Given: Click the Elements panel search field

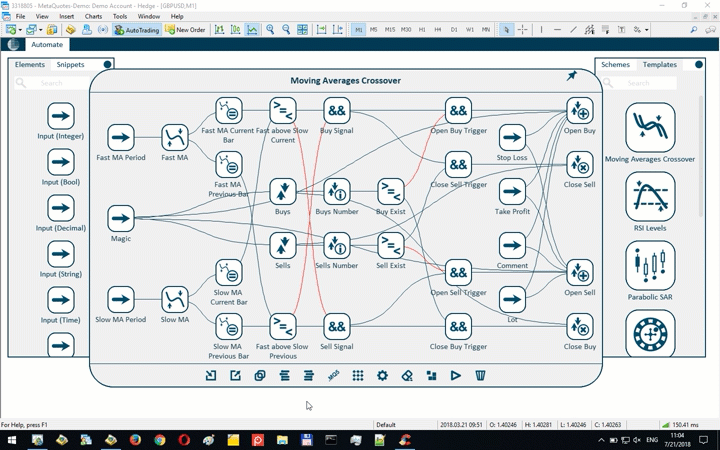Looking at the screenshot, I should point(51,83).
